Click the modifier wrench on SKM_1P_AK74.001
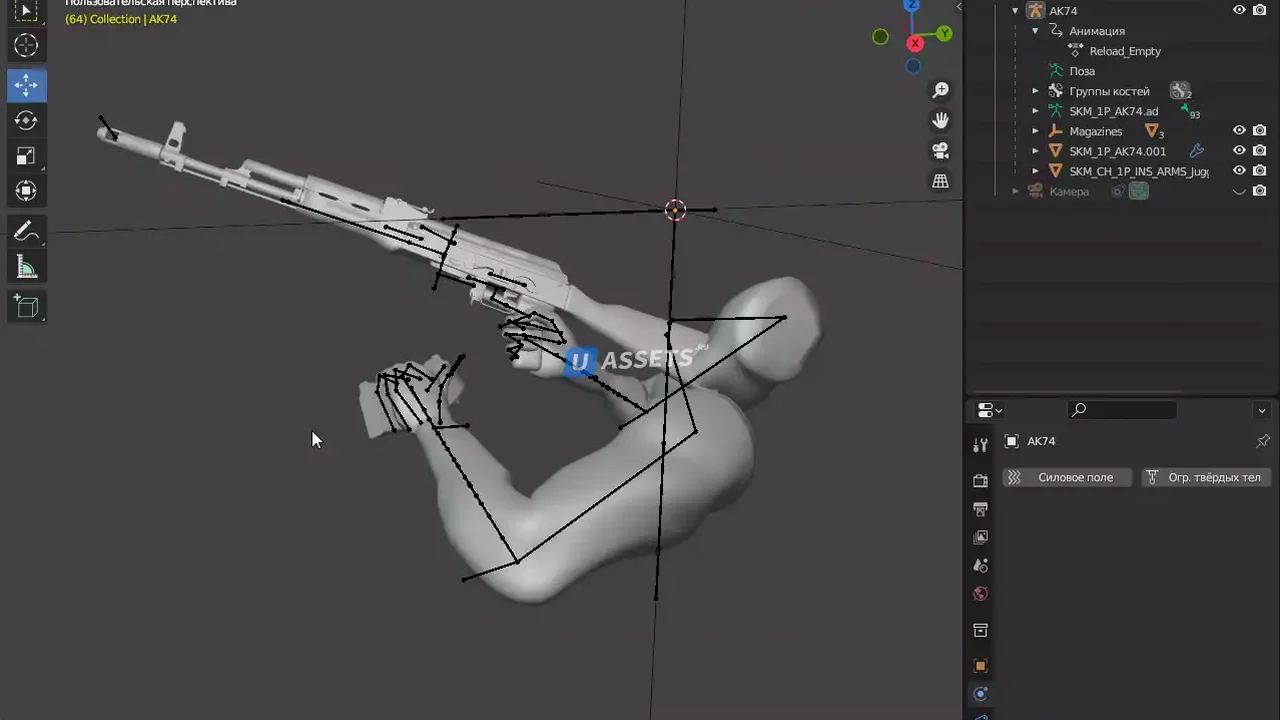Image resolution: width=1280 pixels, height=720 pixels. 1196,151
